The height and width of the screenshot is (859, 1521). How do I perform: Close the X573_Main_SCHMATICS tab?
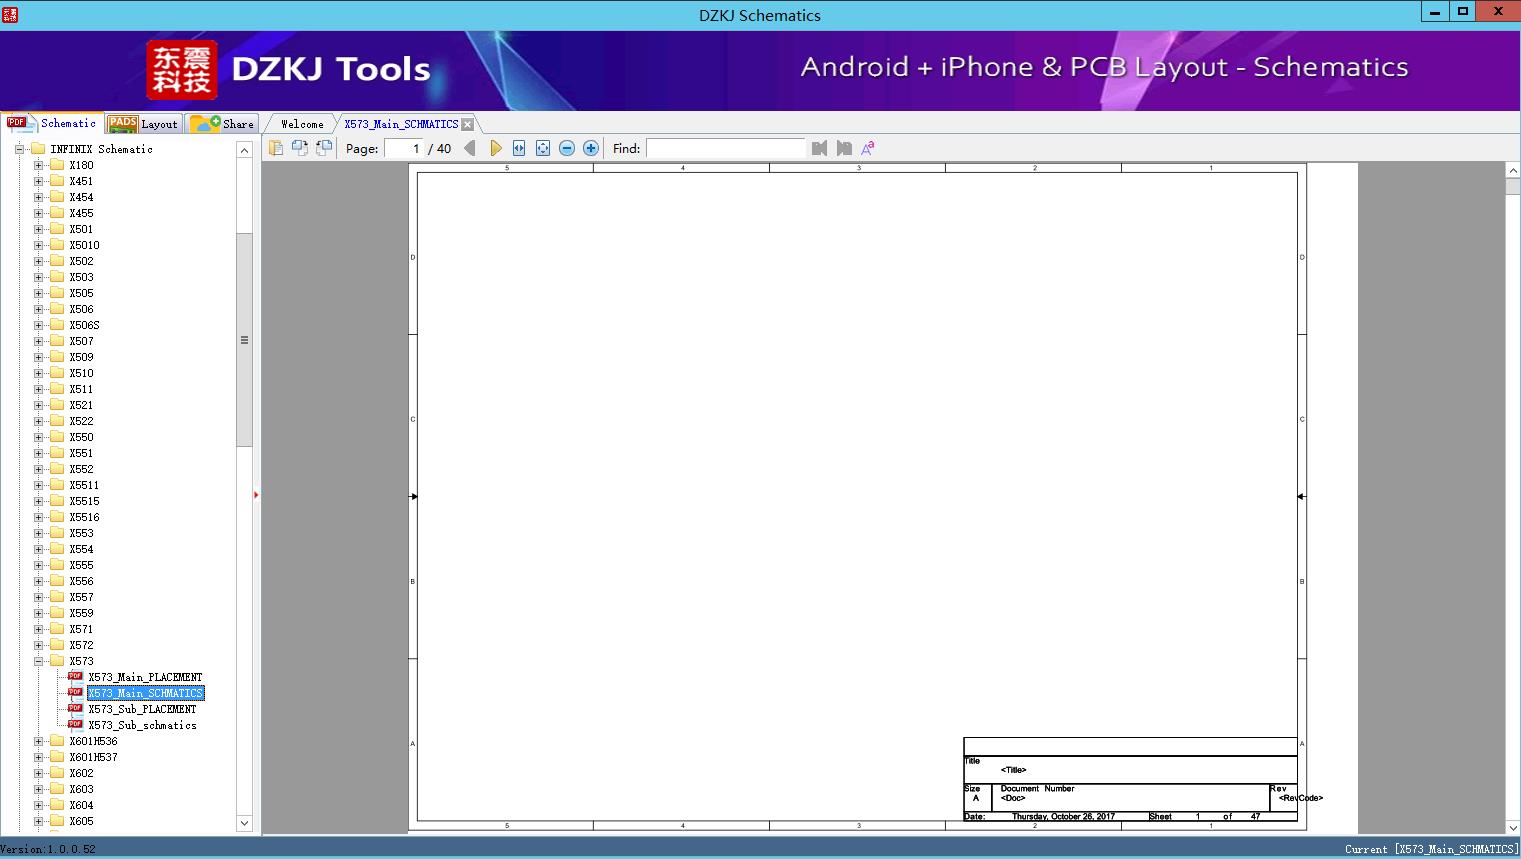pos(468,124)
